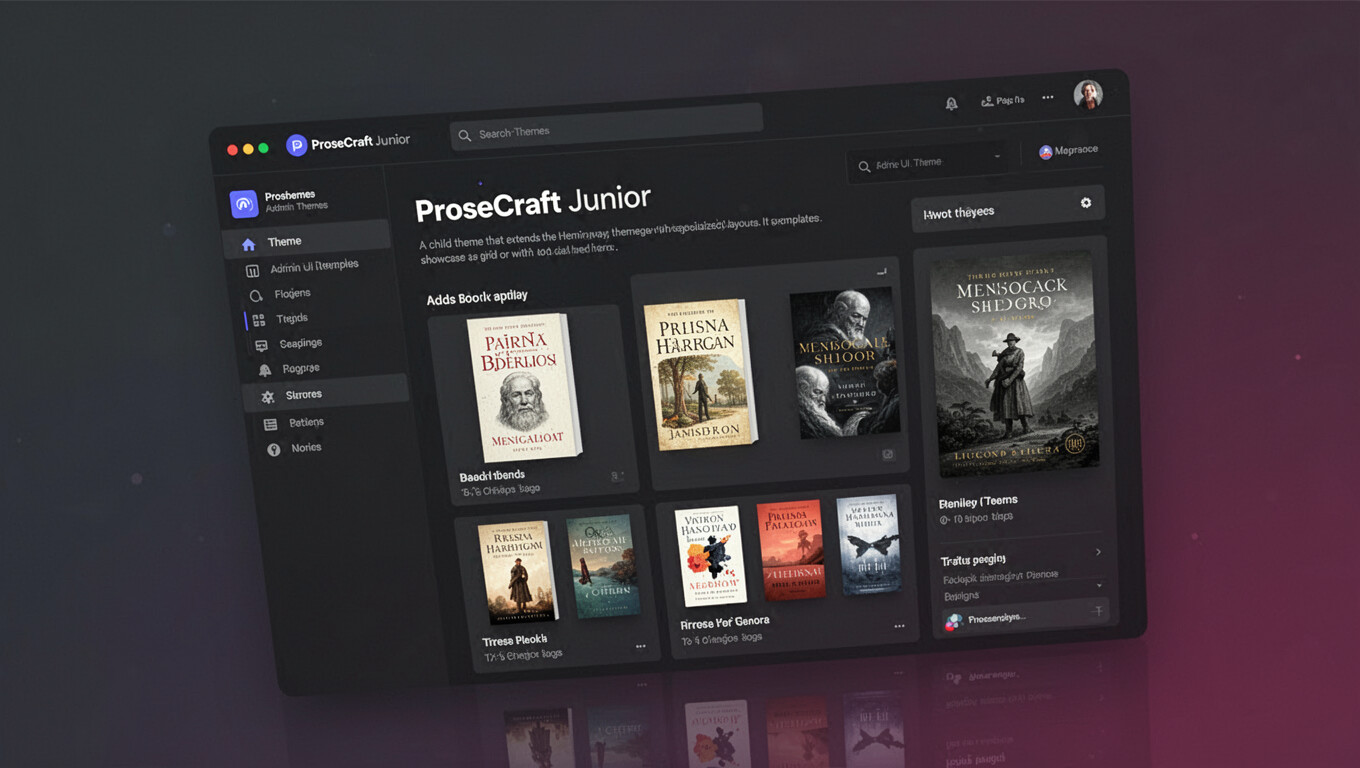Viewport: 1360px width, 768px height.
Task: Open the Pairna Bderlios book cover thumbnail
Action: click(522, 386)
